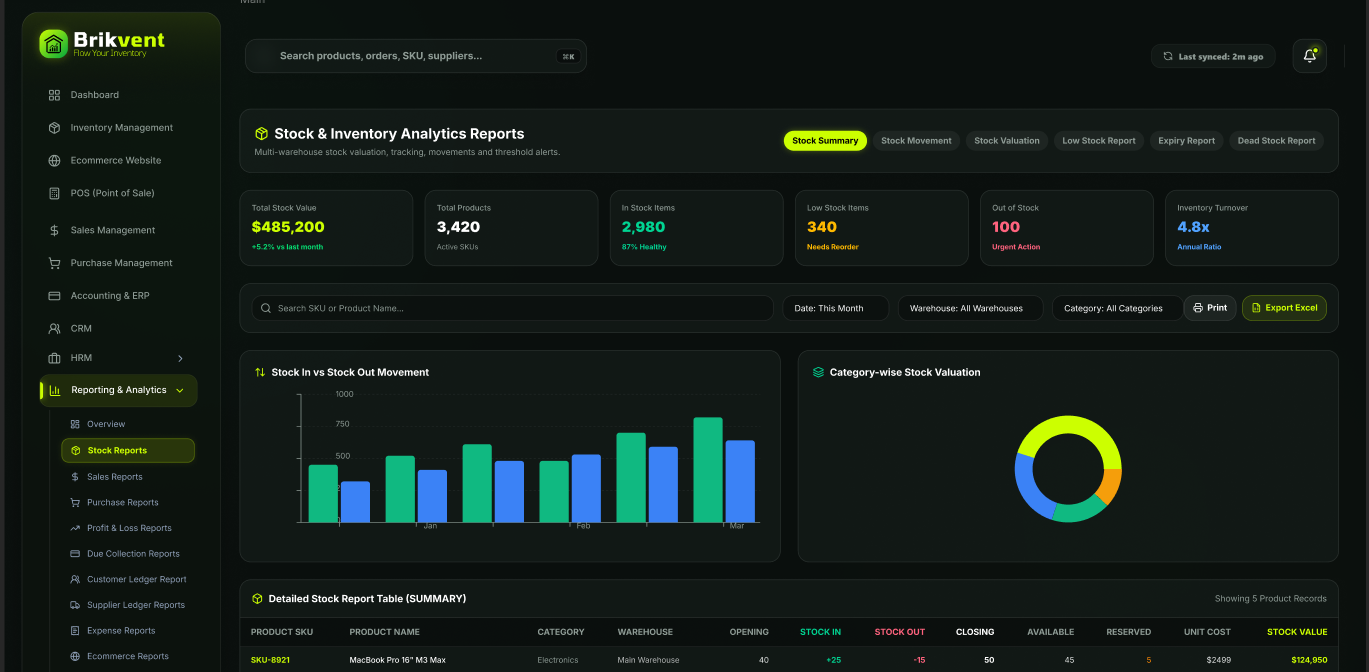This screenshot has height=672, width=1369.
Task: Click the Last synced refresh icon
Action: coord(1167,56)
